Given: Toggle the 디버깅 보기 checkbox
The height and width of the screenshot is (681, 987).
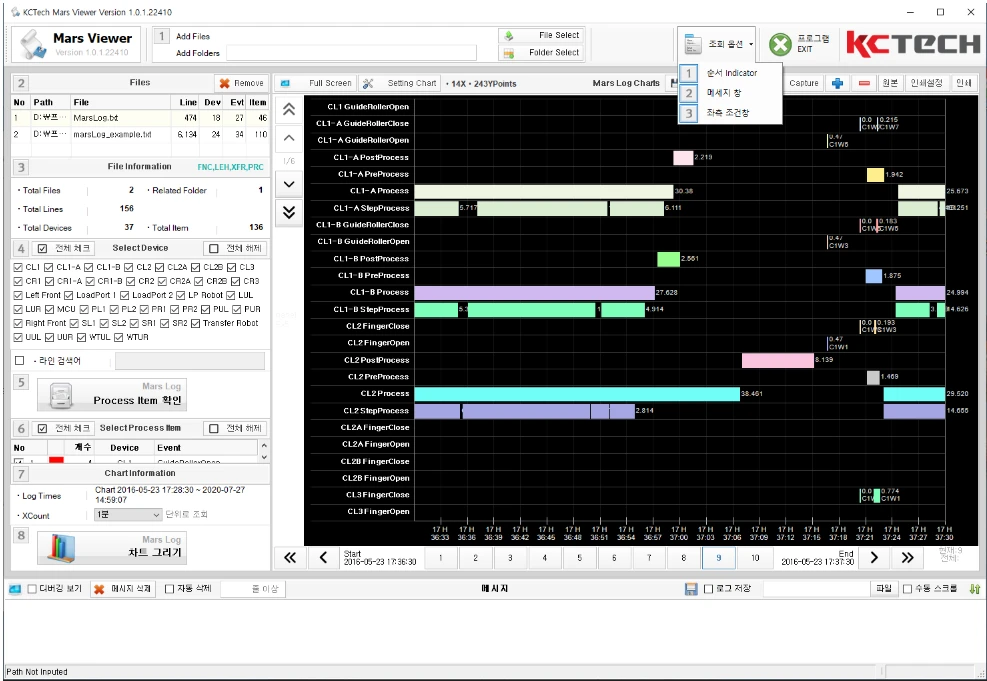Looking at the screenshot, I should pos(32,589).
